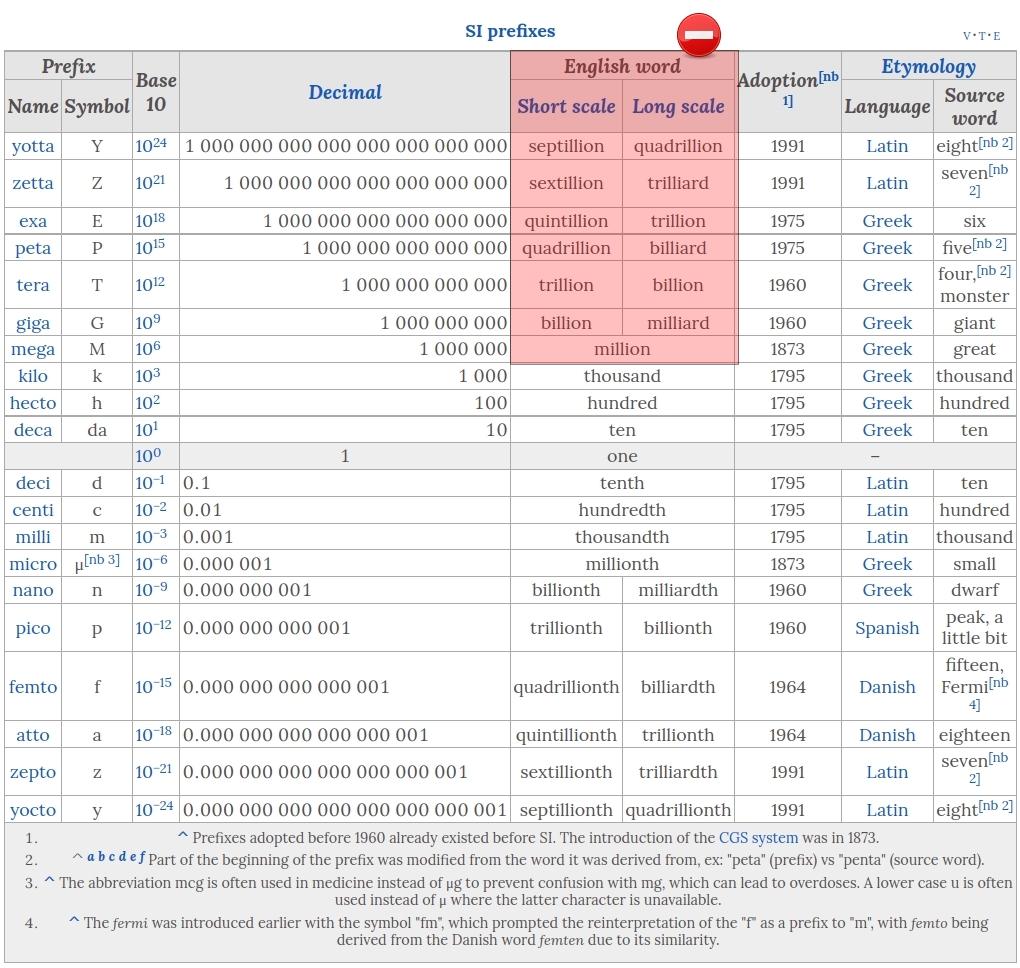
Task: Jump via back-link 'a' in footnote 2
Action: 91,857
